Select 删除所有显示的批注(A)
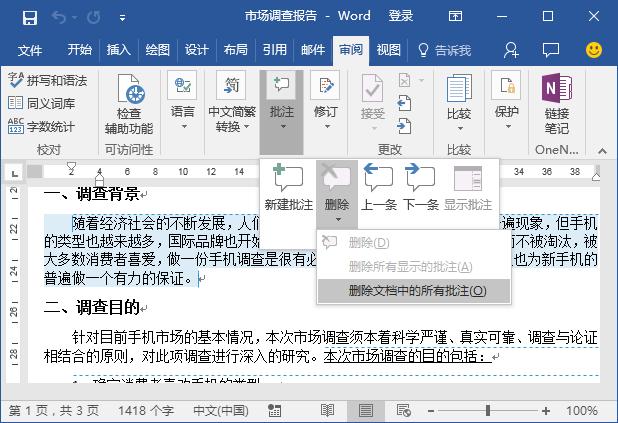 coord(414,267)
